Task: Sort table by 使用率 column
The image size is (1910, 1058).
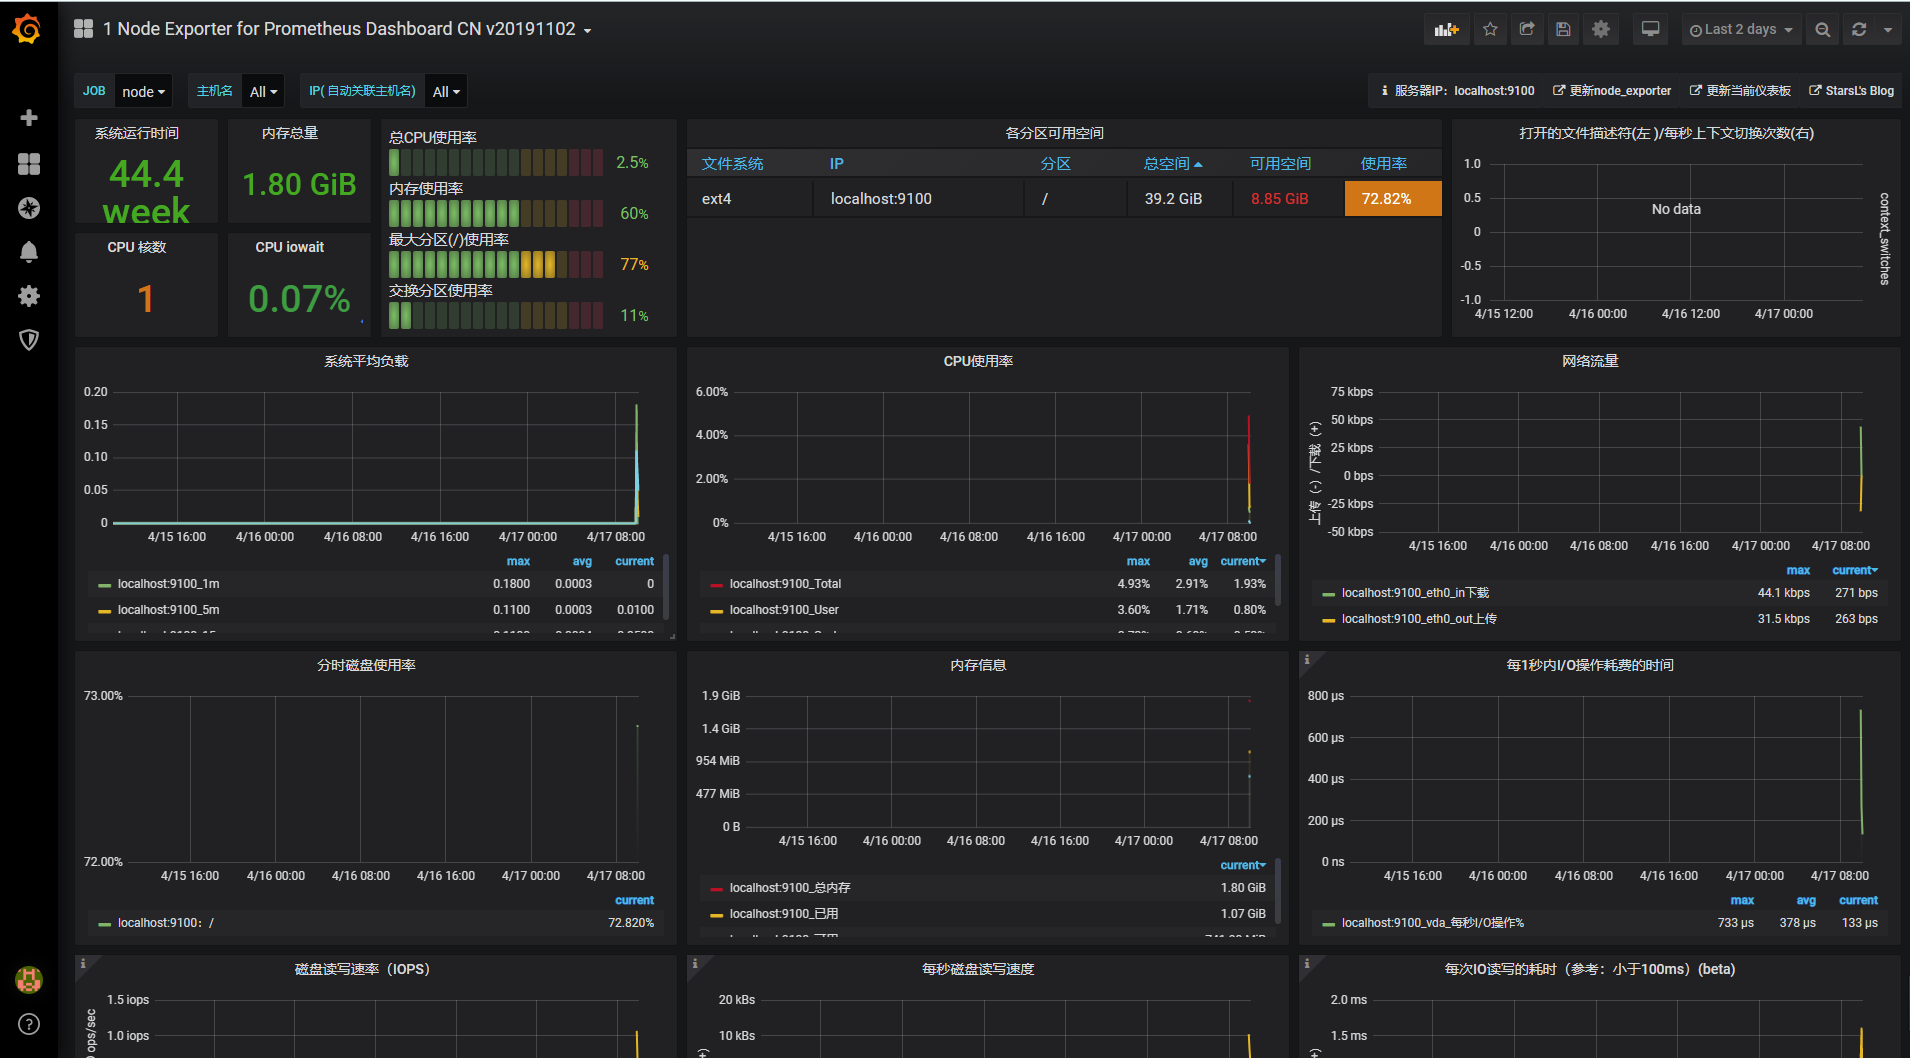Action: pos(1384,164)
